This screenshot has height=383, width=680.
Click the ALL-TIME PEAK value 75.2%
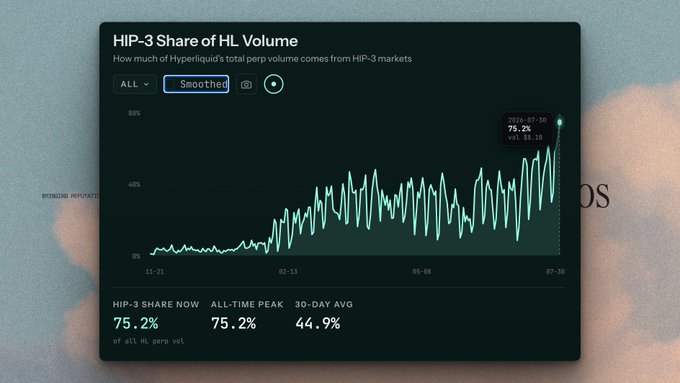[233, 324]
